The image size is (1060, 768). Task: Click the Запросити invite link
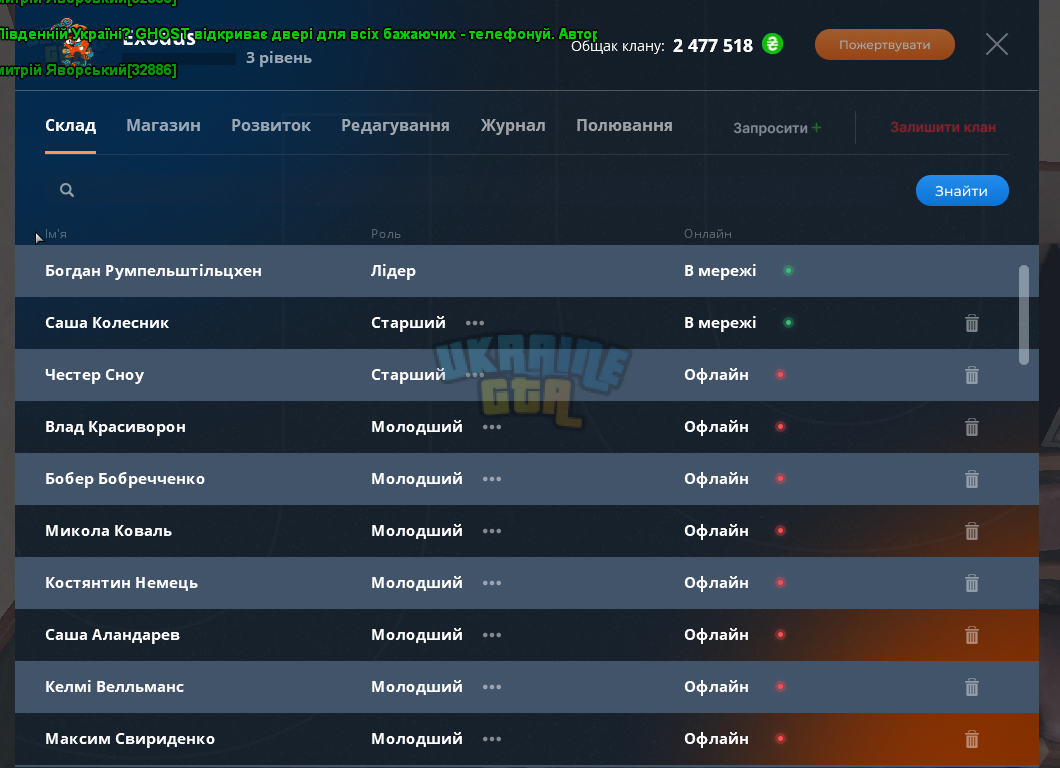click(x=777, y=128)
